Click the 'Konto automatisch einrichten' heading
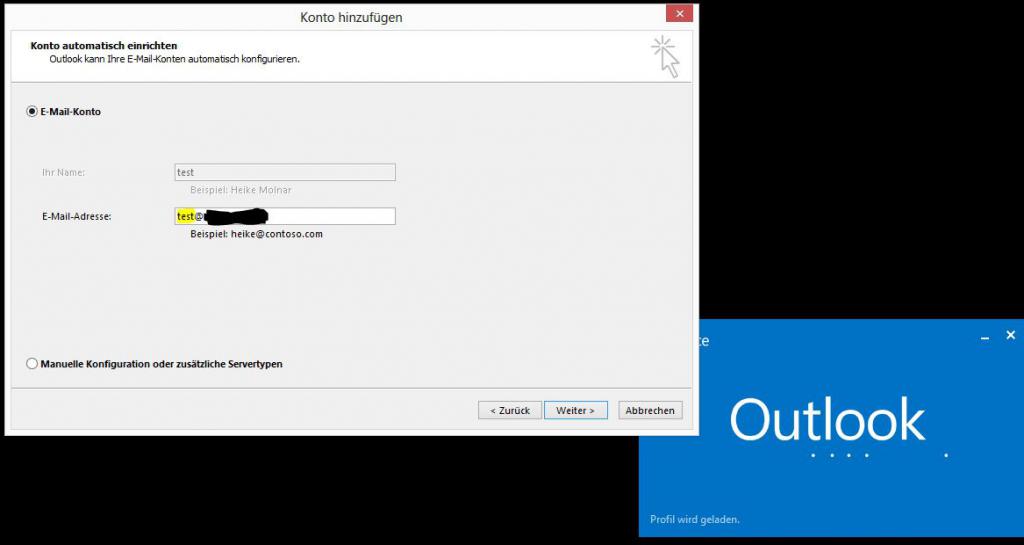Image resolution: width=1024 pixels, height=545 pixels. click(x=104, y=46)
